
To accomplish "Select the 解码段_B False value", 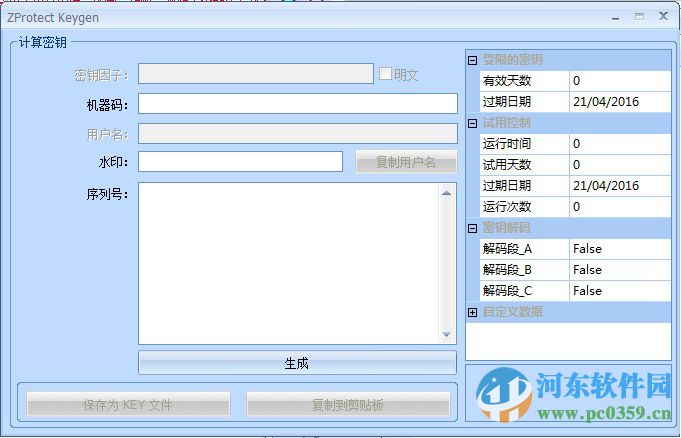I will [x=620, y=270].
